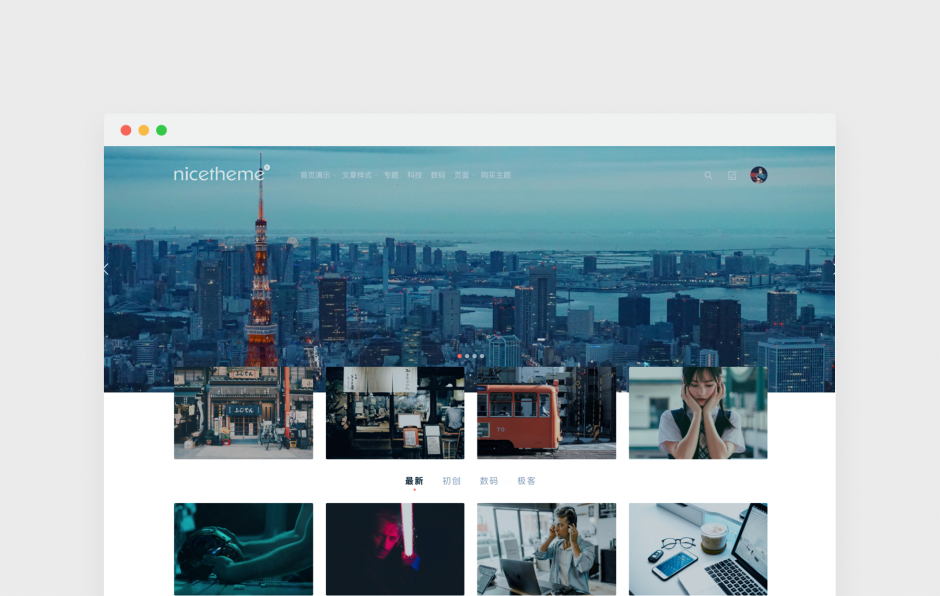Image resolution: width=940 pixels, height=596 pixels.
Task: Expand the 首页演示 dropdown menu
Action: pyautogui.click(x=317, y=175)
